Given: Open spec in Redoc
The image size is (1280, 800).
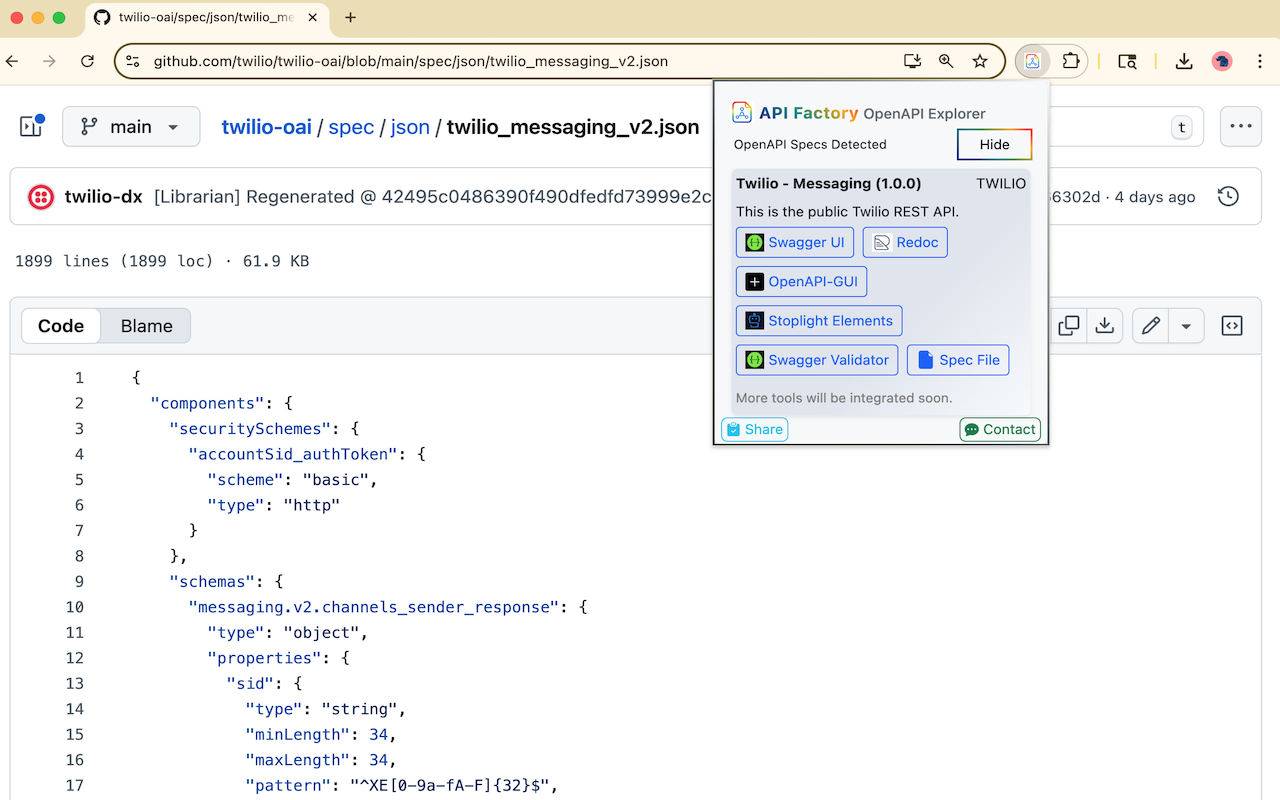Looking at the screenshot, I should [x=905, y=242].
